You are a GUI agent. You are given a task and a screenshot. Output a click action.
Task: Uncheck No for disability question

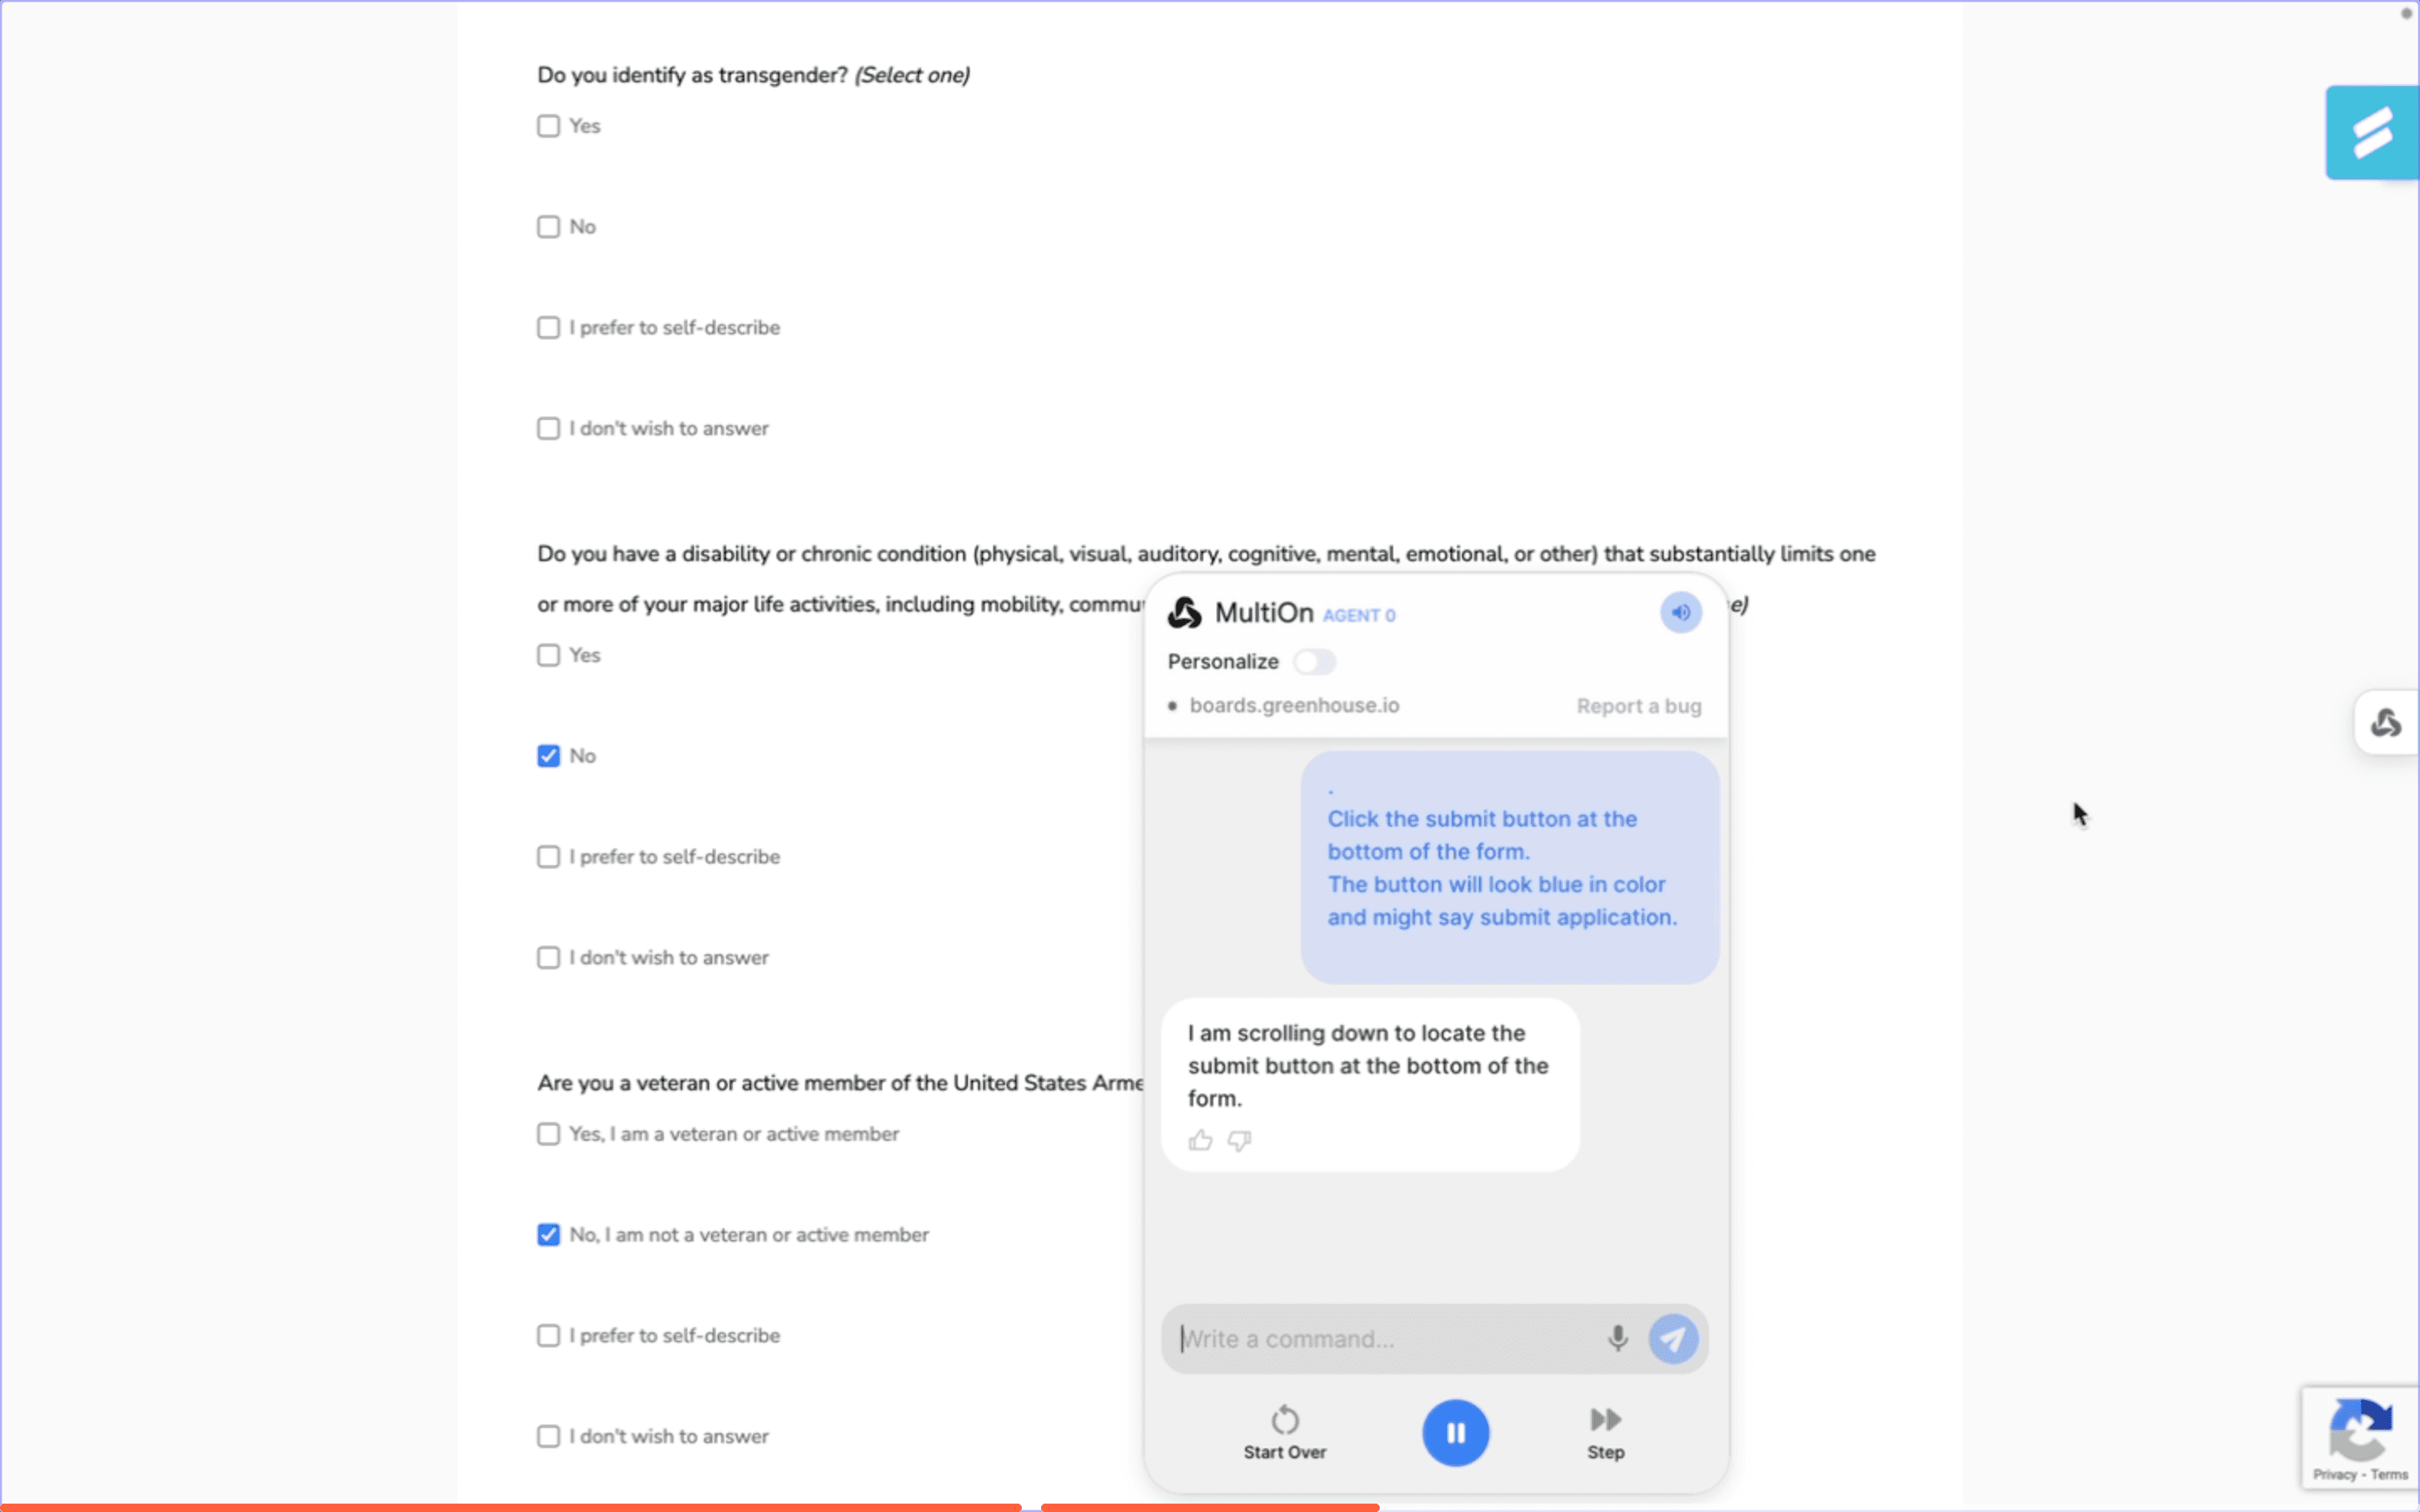548,756
